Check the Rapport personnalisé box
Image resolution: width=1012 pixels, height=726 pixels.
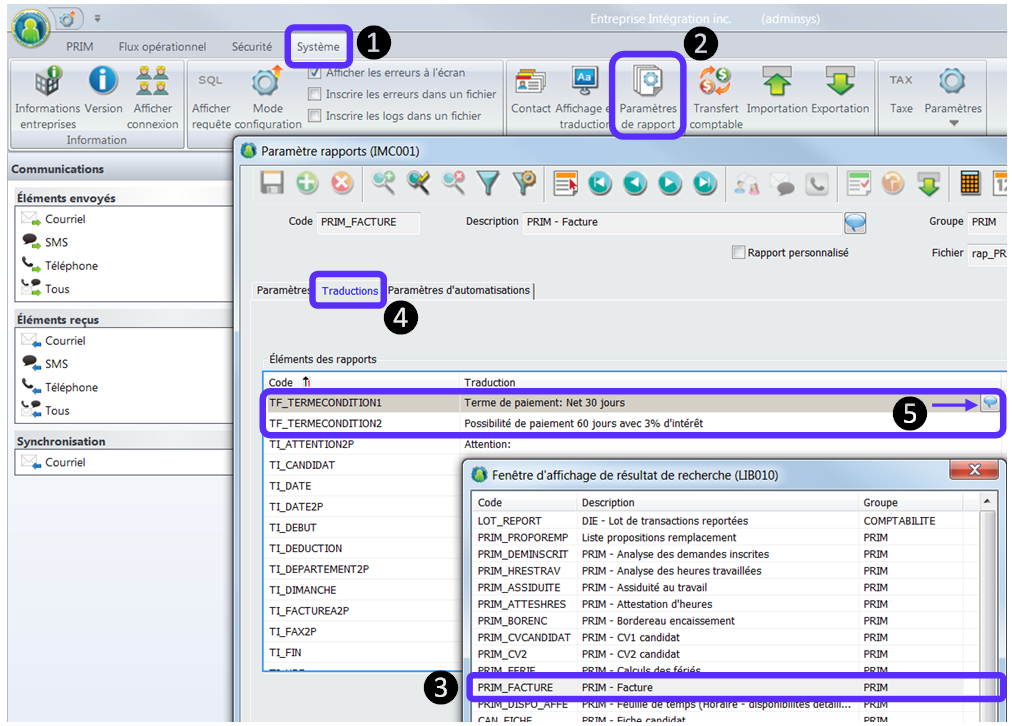[x=739, y=253]
